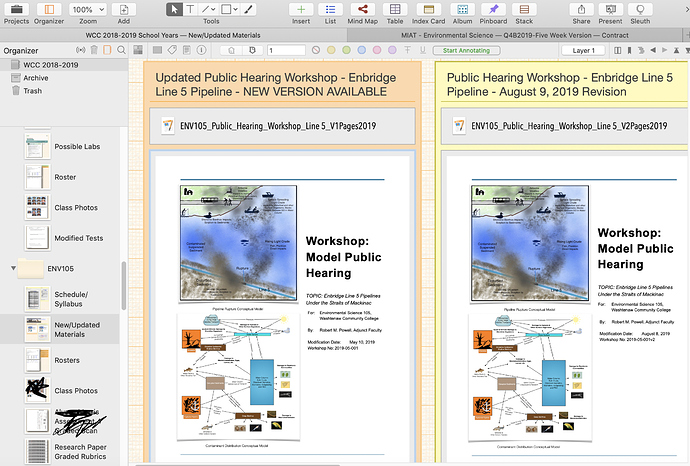Viewport: 690px width, 466px height.
Task: Open the tags inspector icon
Action: point(172,50)
